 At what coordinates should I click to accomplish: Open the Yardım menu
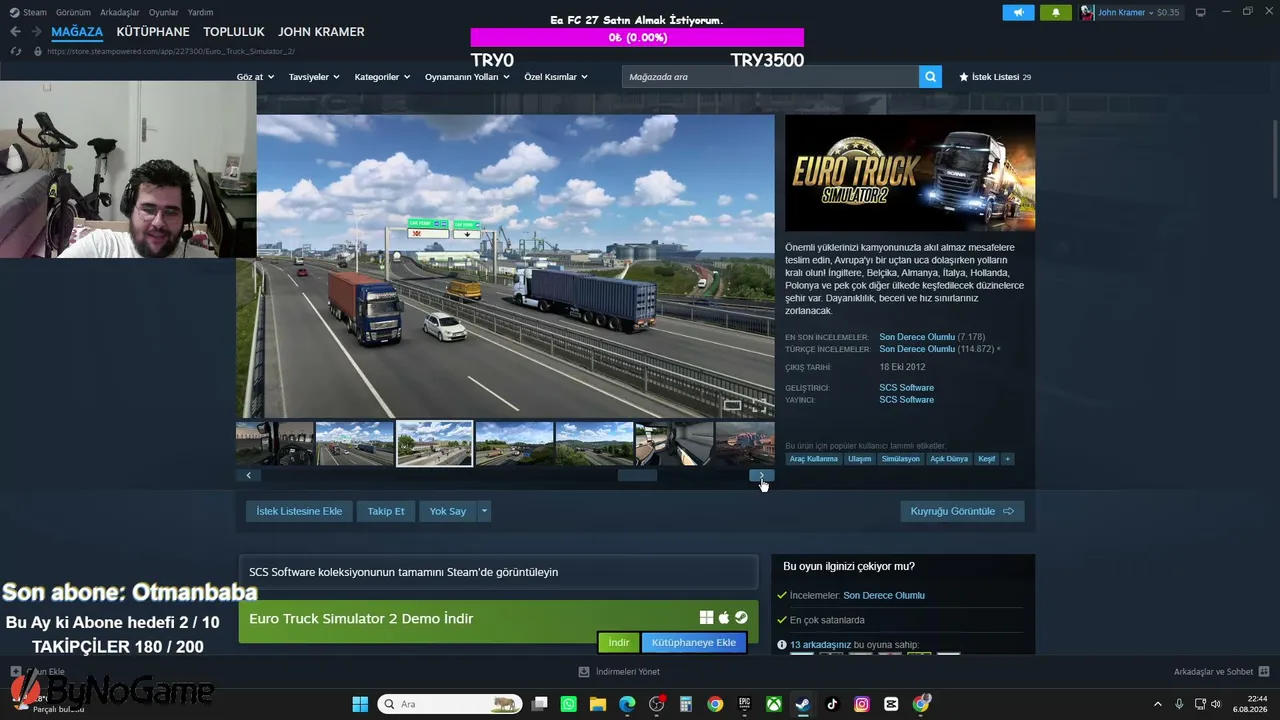point(200,12)
